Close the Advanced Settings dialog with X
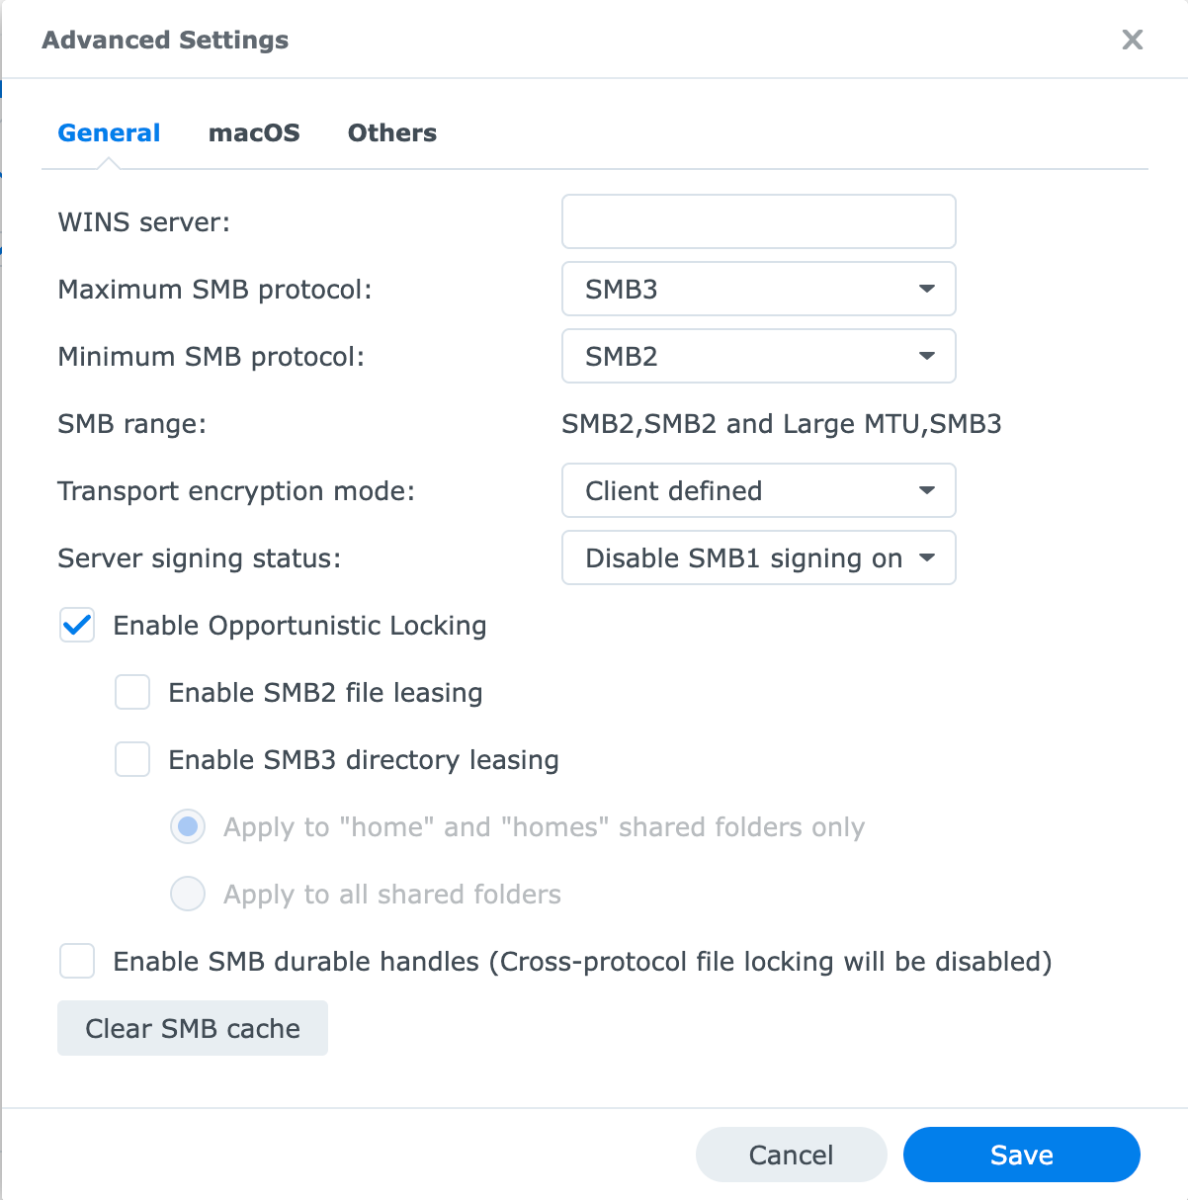The width and height of the screenshot is (1188, 1200). (x=1132, y=40)
